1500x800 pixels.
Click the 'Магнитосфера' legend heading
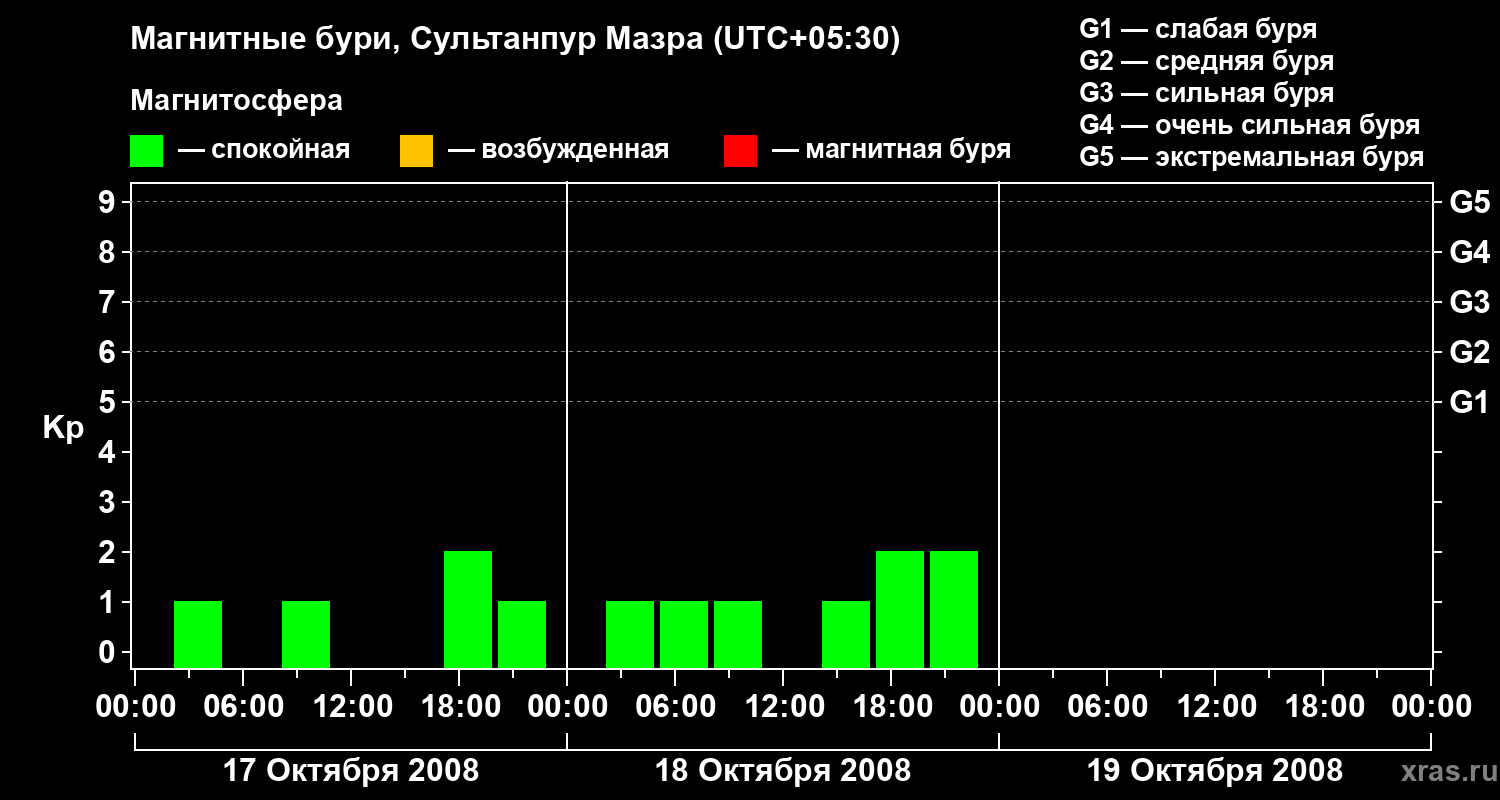click(236, 100)
